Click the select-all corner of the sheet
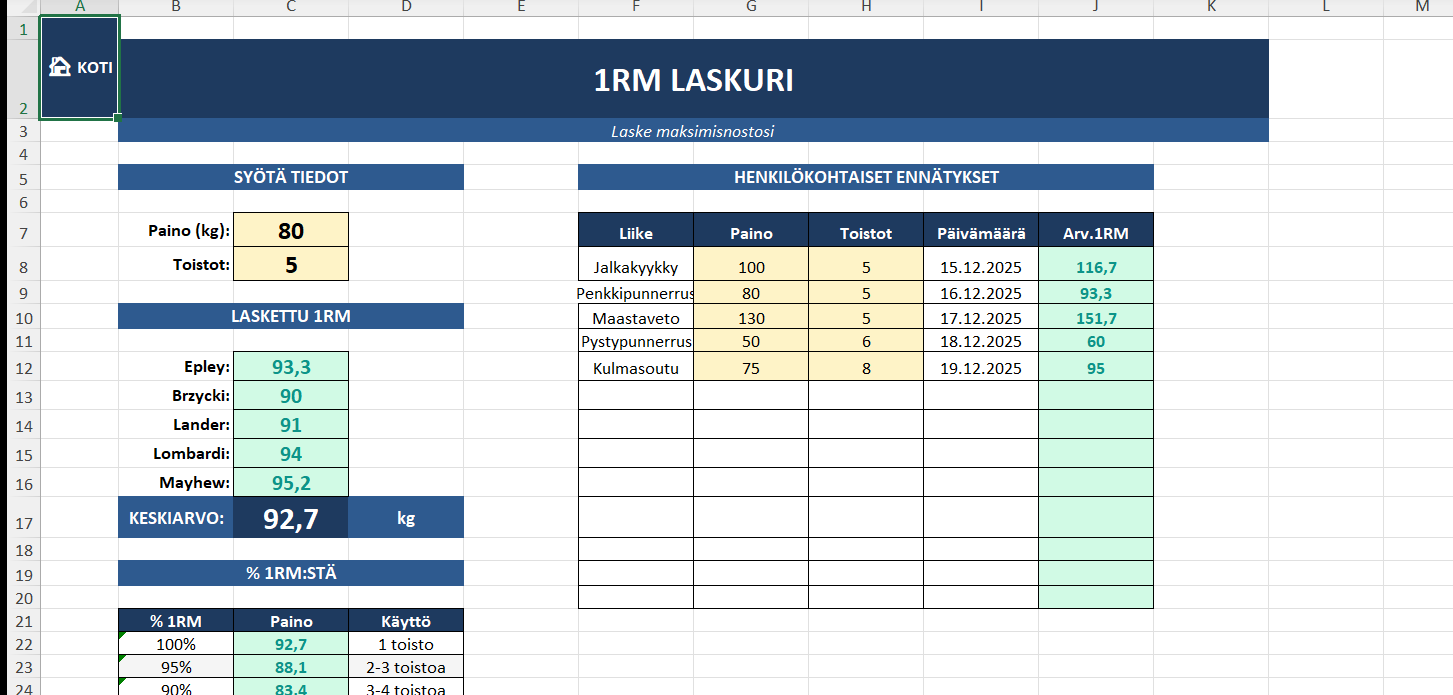 (x=19, y=7)
